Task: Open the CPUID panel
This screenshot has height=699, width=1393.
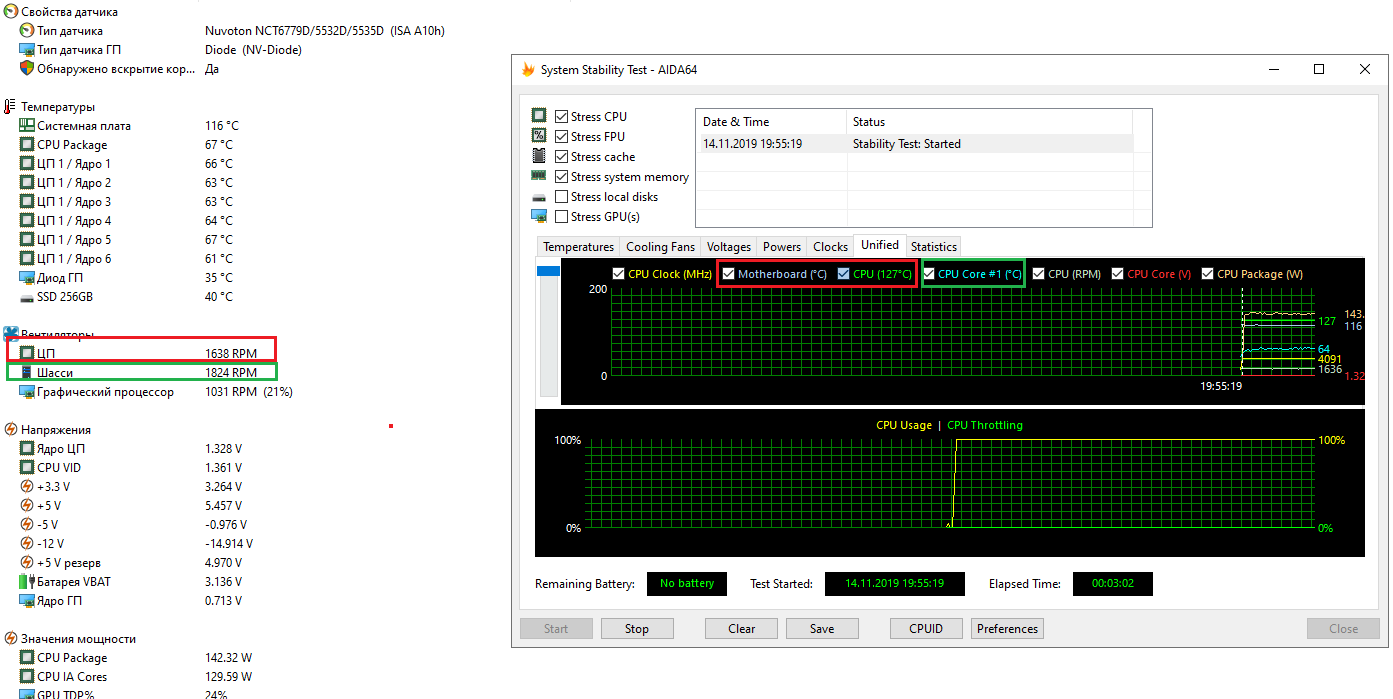Action: coord(926,629)
